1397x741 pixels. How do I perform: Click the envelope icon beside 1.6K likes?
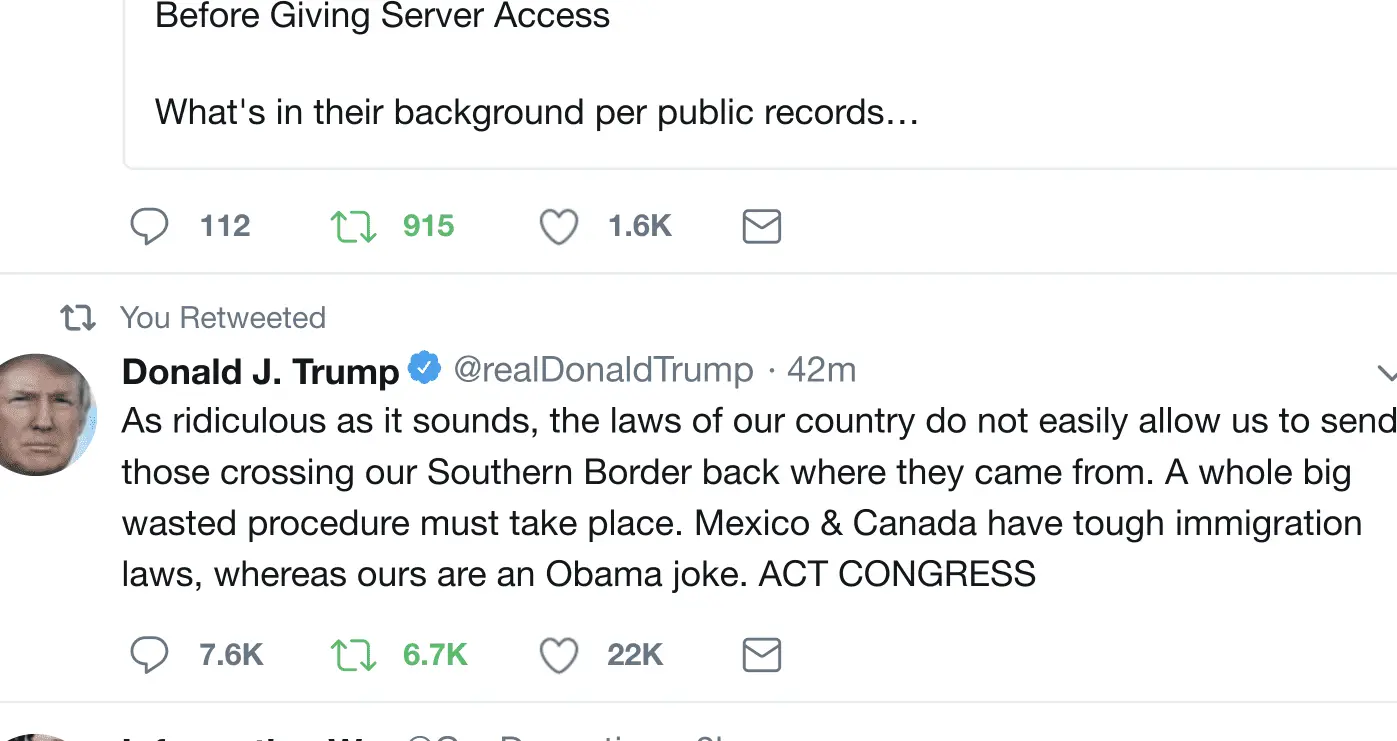(761, 227)
